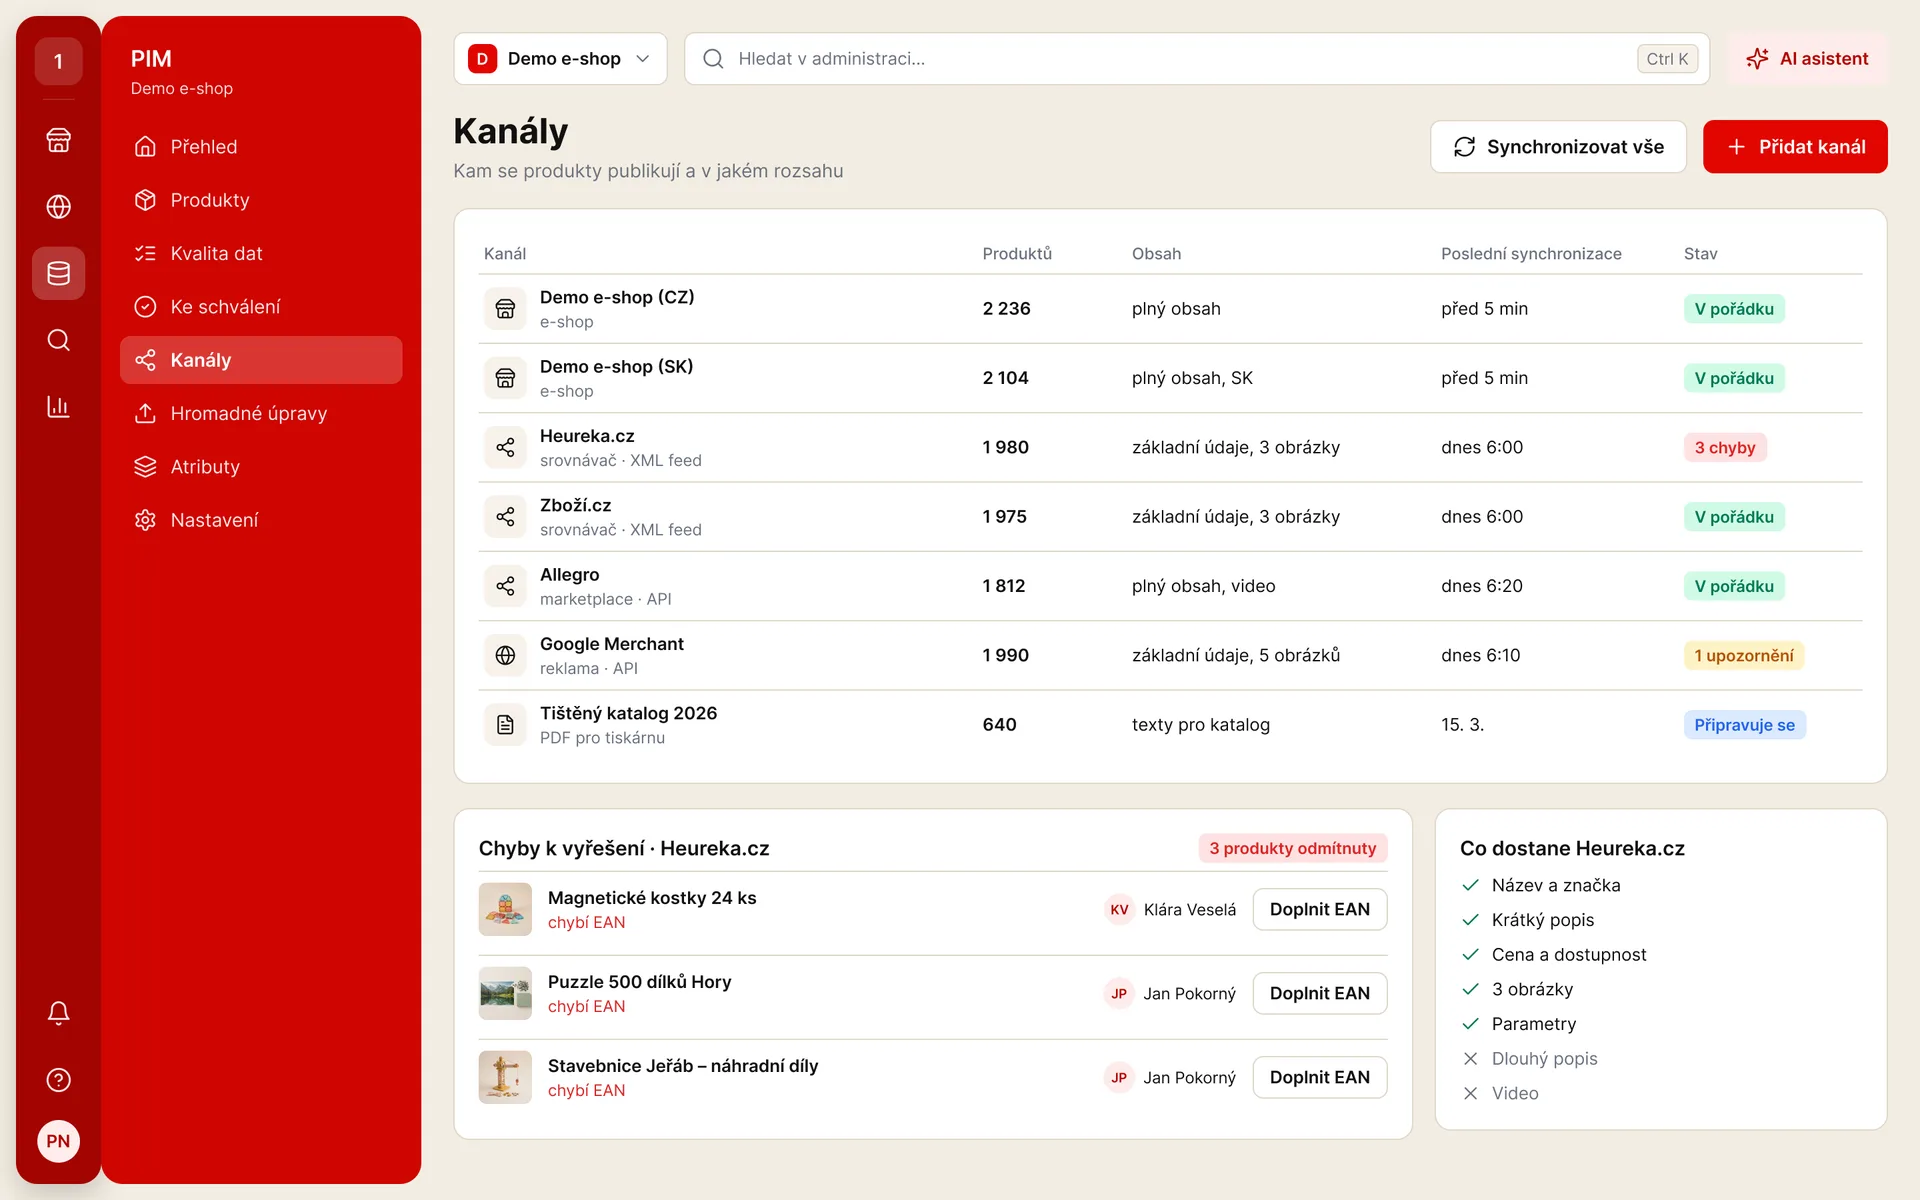
Task: Open Produkty in the sidebar
Action: [x=261, y=200]
